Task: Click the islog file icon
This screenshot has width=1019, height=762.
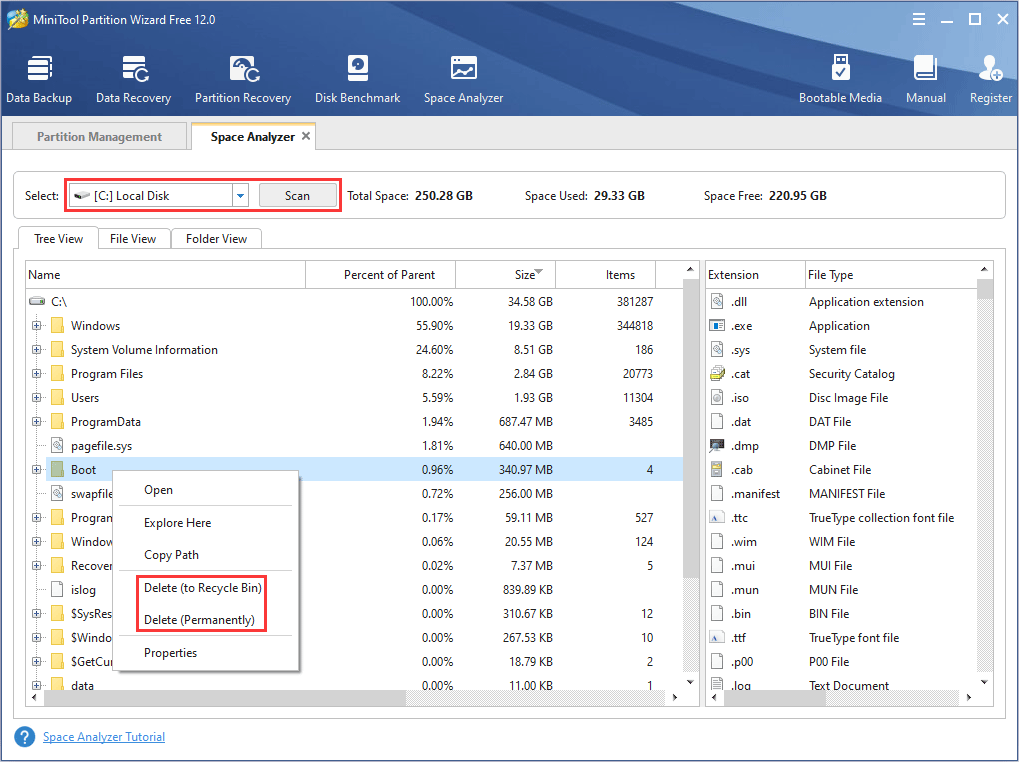Action: point(57,590)
